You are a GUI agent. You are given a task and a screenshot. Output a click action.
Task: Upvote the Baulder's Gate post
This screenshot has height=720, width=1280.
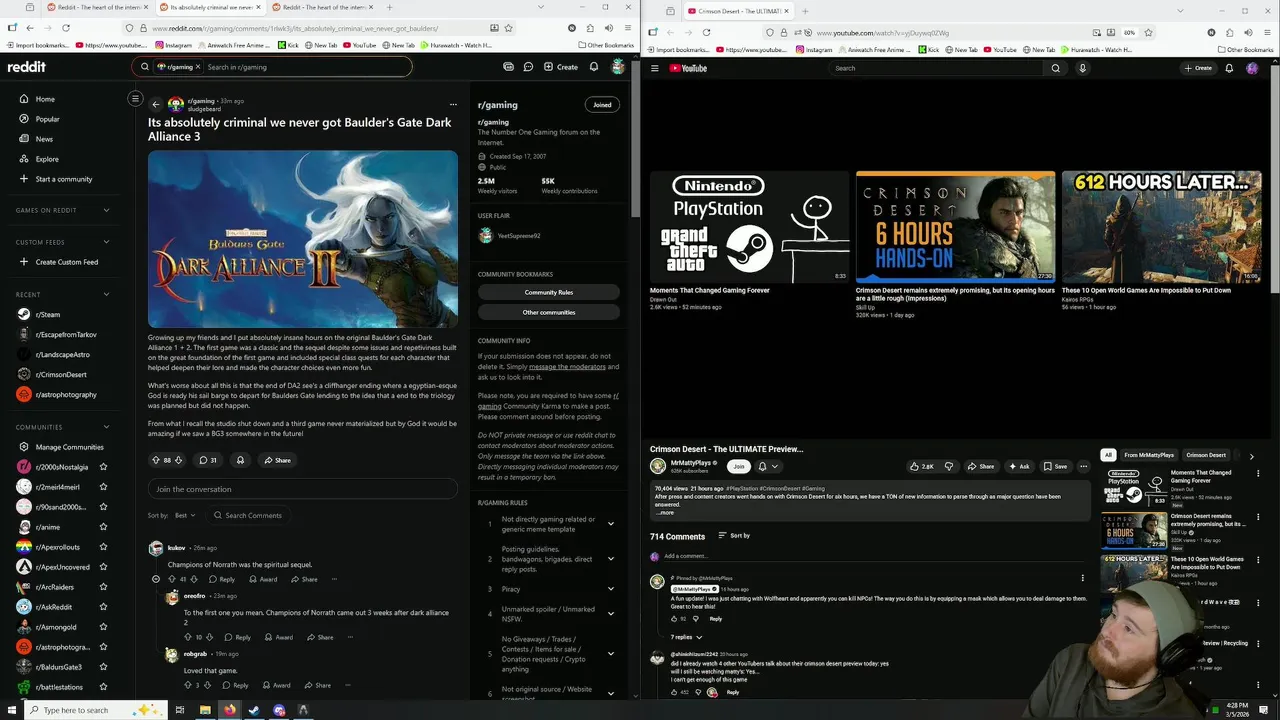tap(155, 460)
